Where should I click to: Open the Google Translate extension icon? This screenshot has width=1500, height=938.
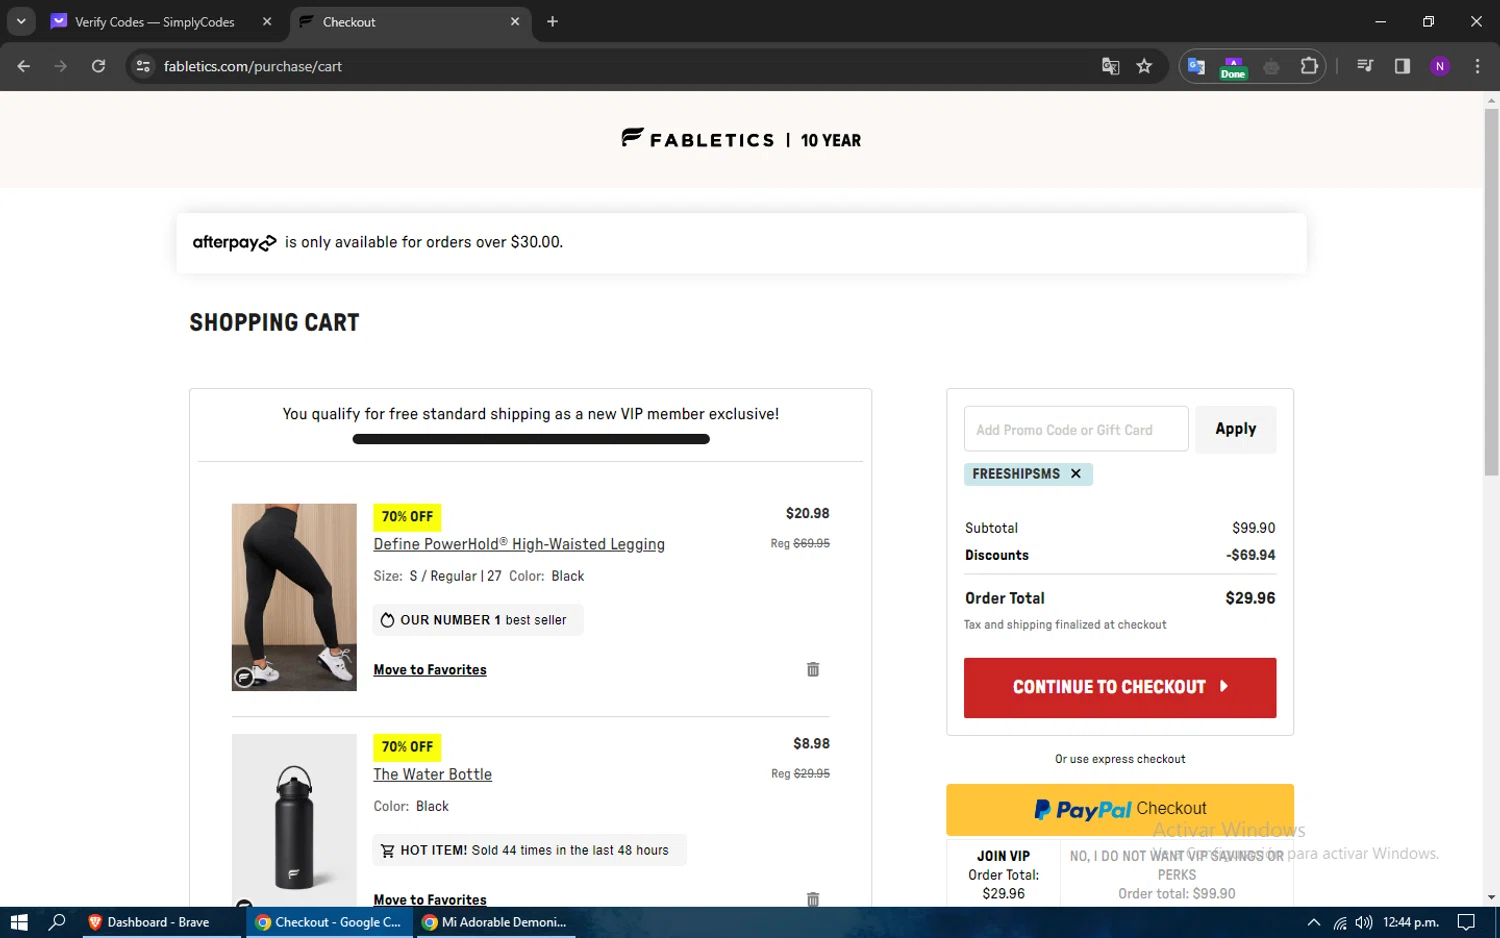pyautogui.click(x=1196, y=66)
